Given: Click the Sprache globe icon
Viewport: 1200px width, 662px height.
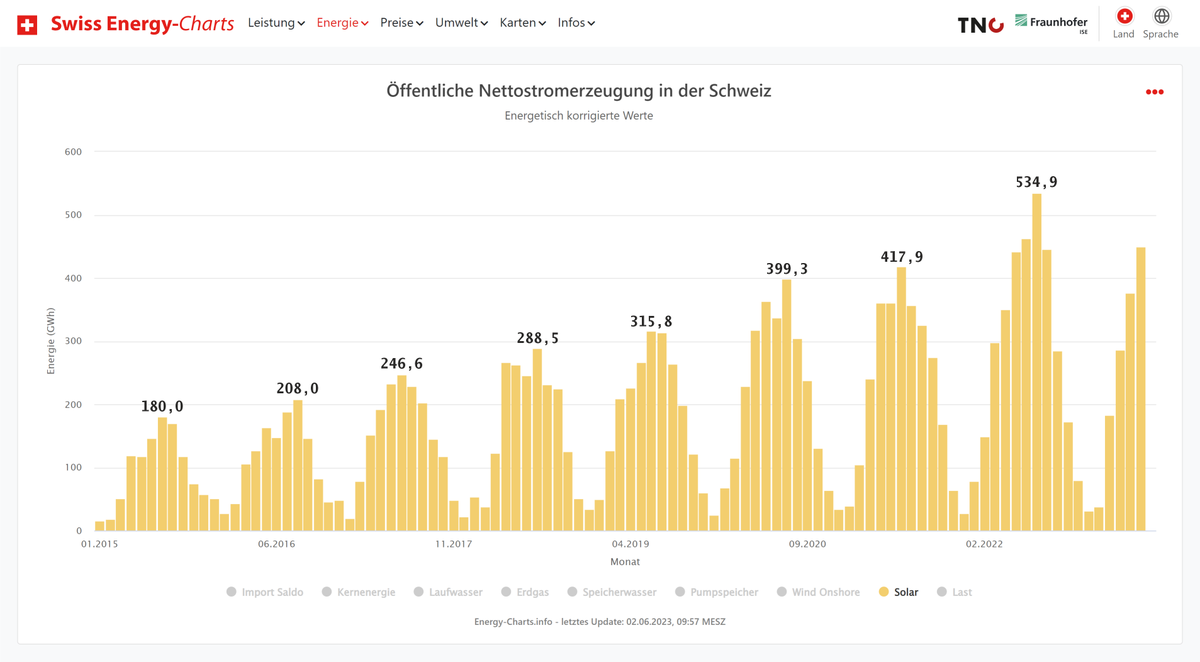Looking at the screenshot, I should coord(1160,18).
